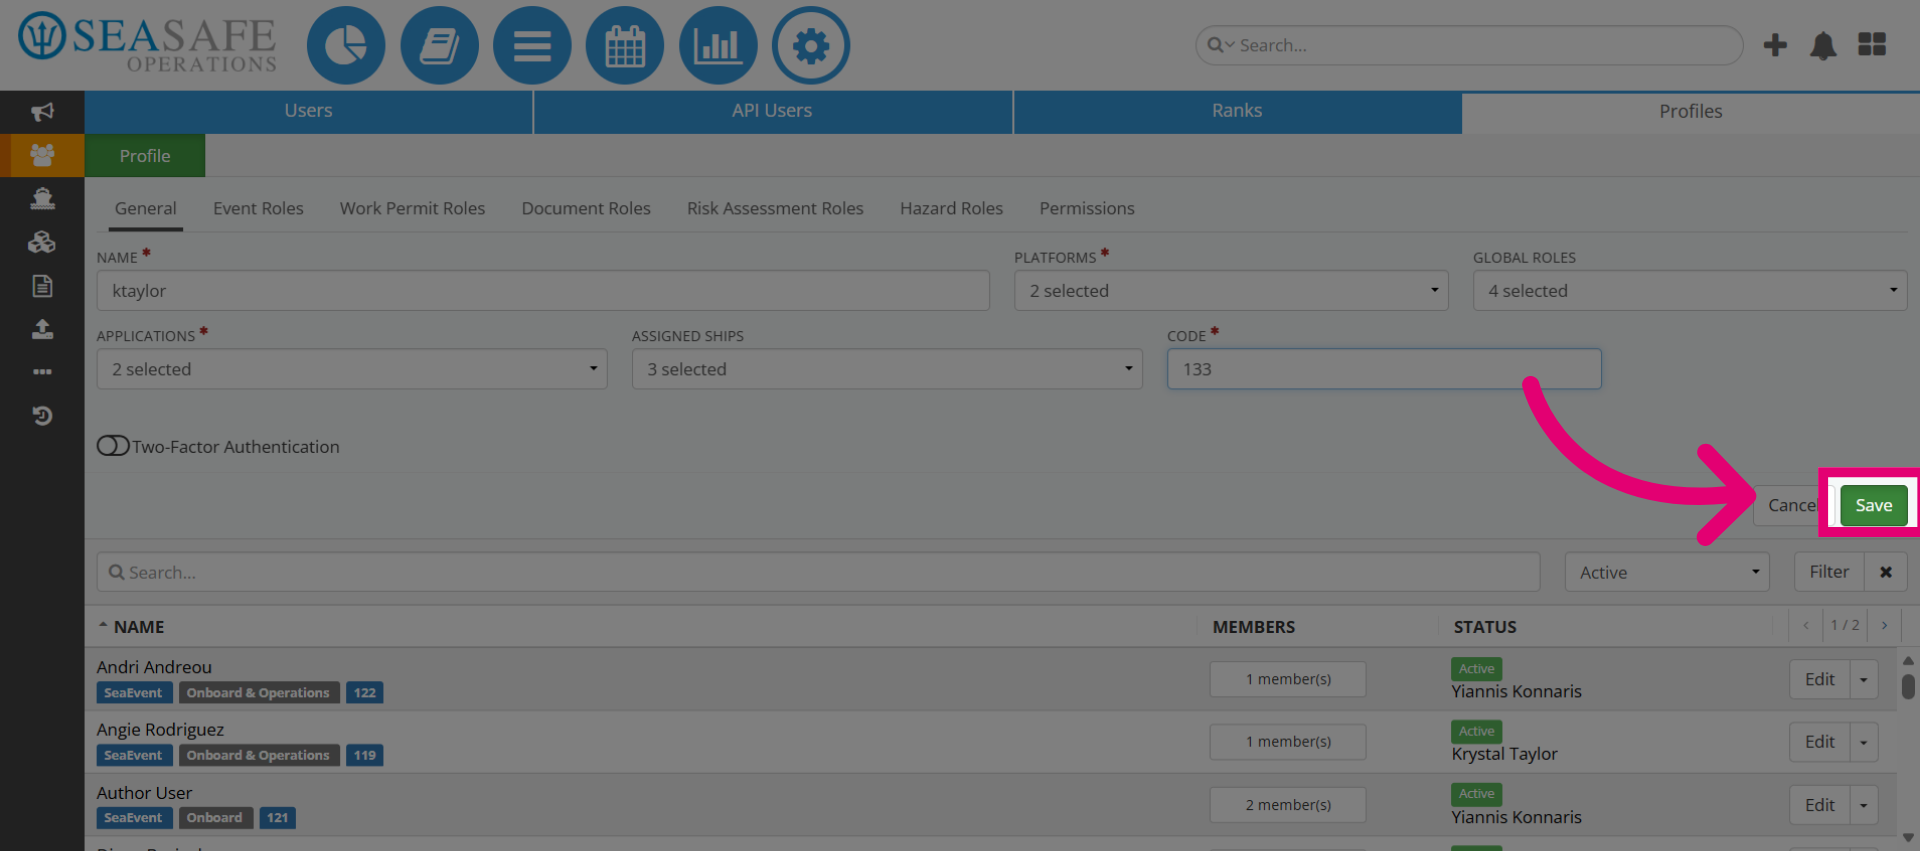Open the Work Permit Roles tab
Viewport: 1920px width, 851px height.
412,208
